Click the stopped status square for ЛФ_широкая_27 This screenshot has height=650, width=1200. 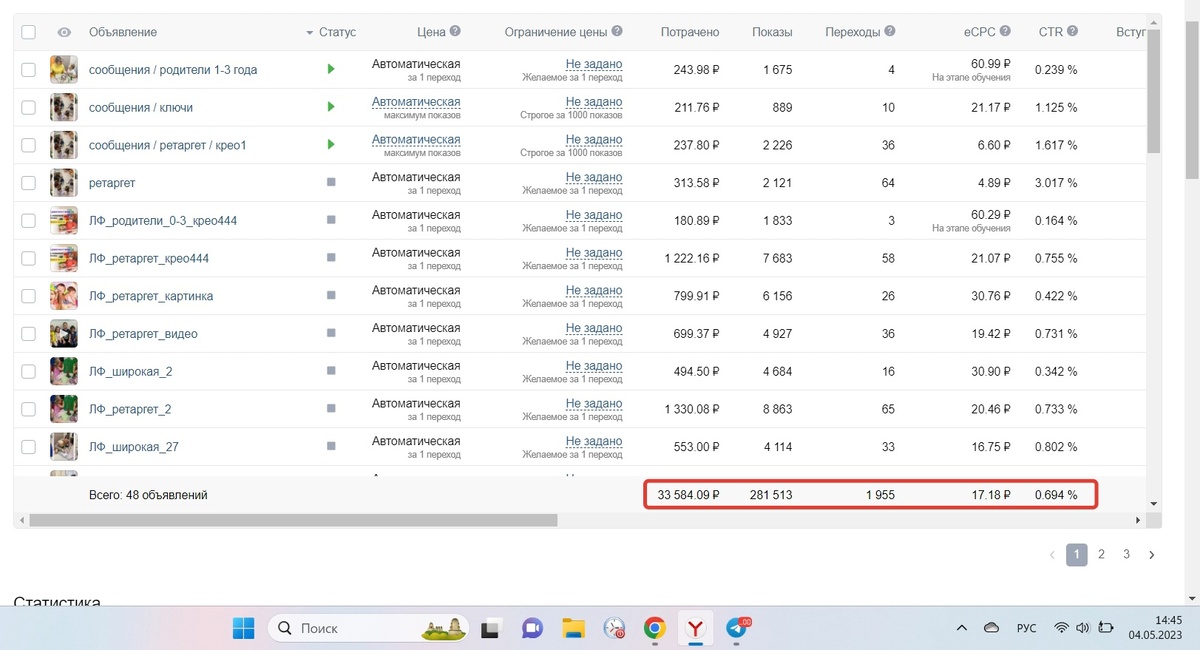click(331, 447)
